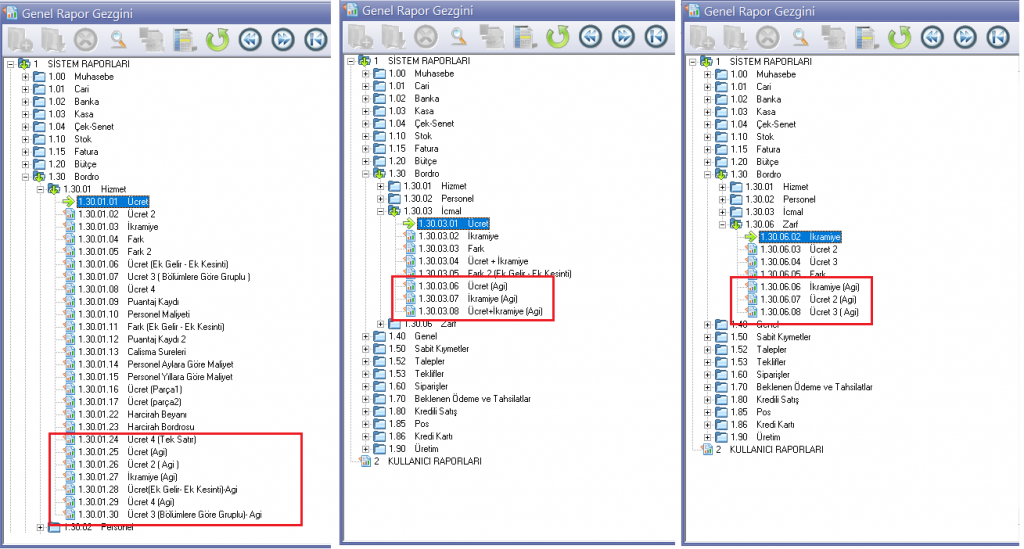Click the rewind double-arrow icon in middle panel
Screen dimensions: 1024x549
click(591, 38)
